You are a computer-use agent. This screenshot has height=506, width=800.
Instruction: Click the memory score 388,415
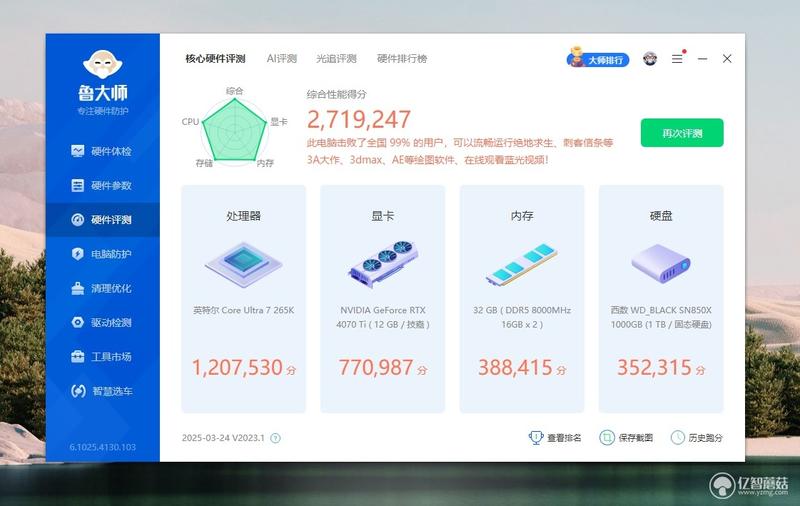[515, 367]
